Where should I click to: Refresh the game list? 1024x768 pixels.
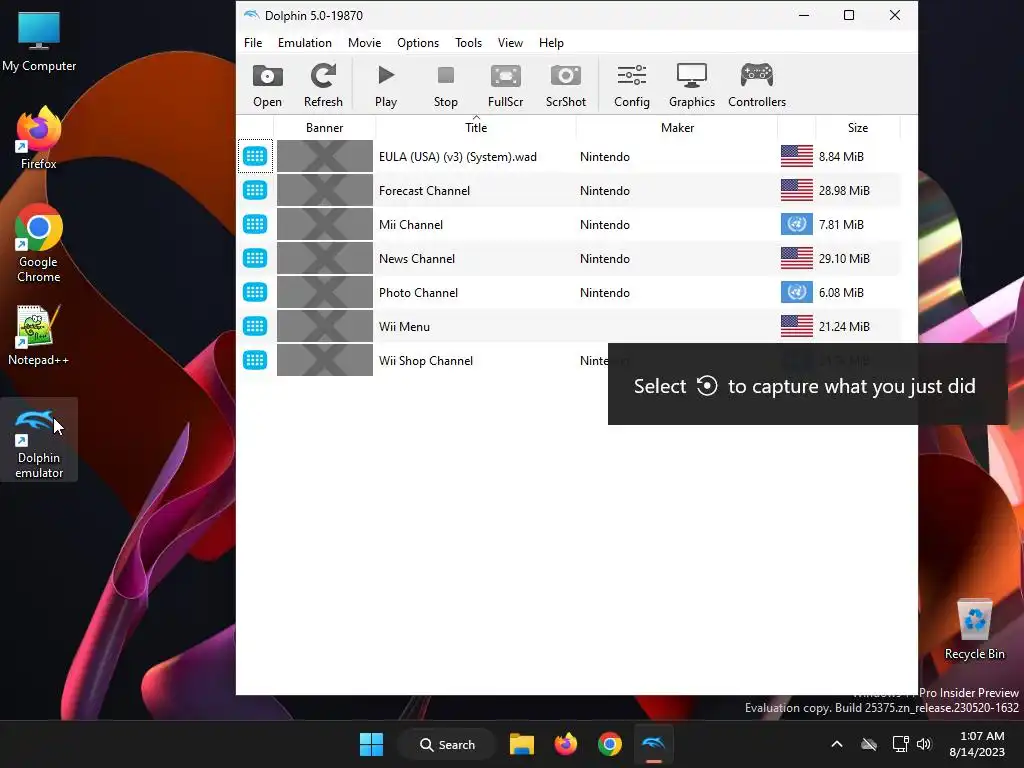[323, 86]
